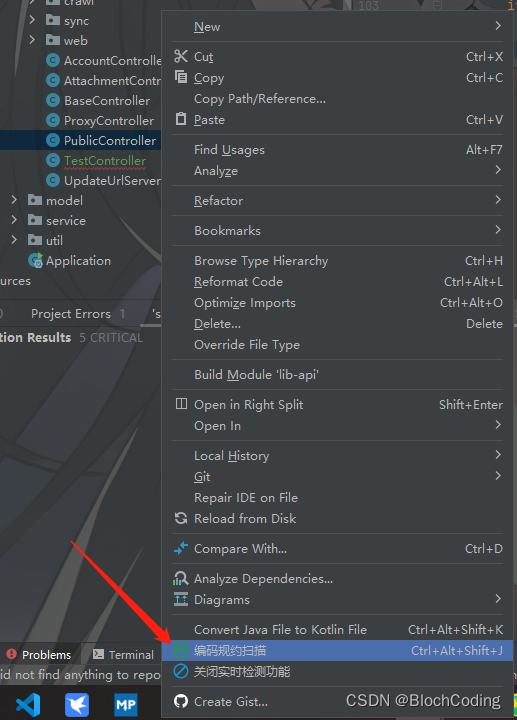Click the Terminal tool window icon
517x720 pixels.
tap(98, 654)
